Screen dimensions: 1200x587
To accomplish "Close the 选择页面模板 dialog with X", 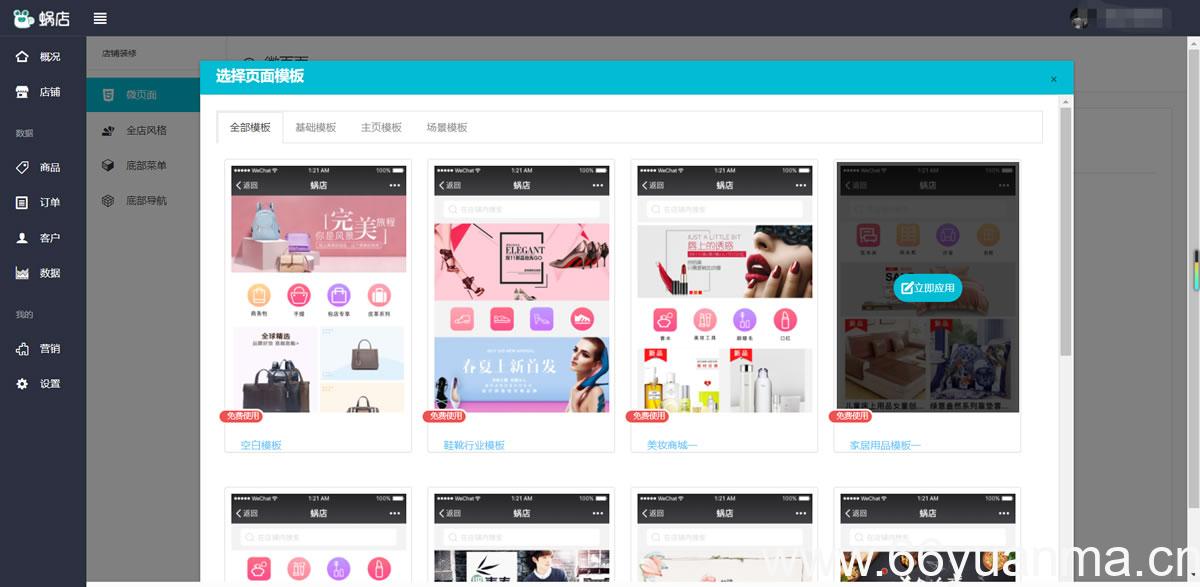I will tap(1053, 79).
